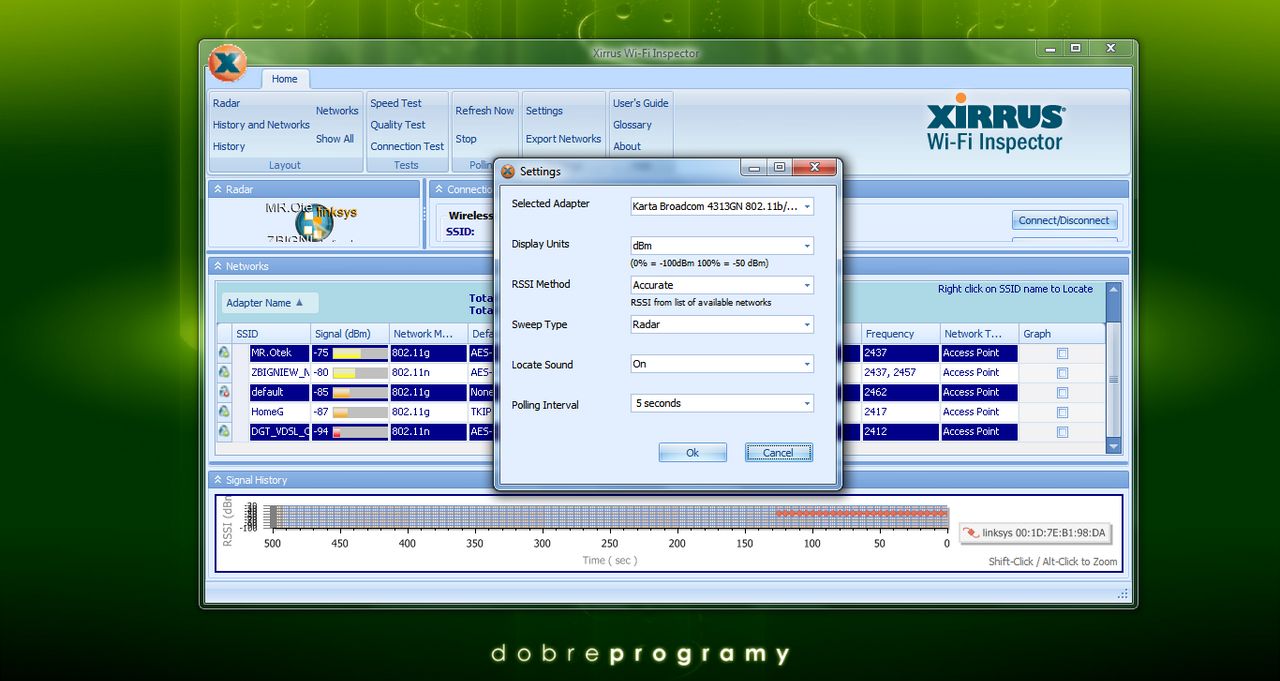Click the DGT_VDSL signal strength bar
The image size is (1280, 681).
pyautogui.click(x=360, y=432)
